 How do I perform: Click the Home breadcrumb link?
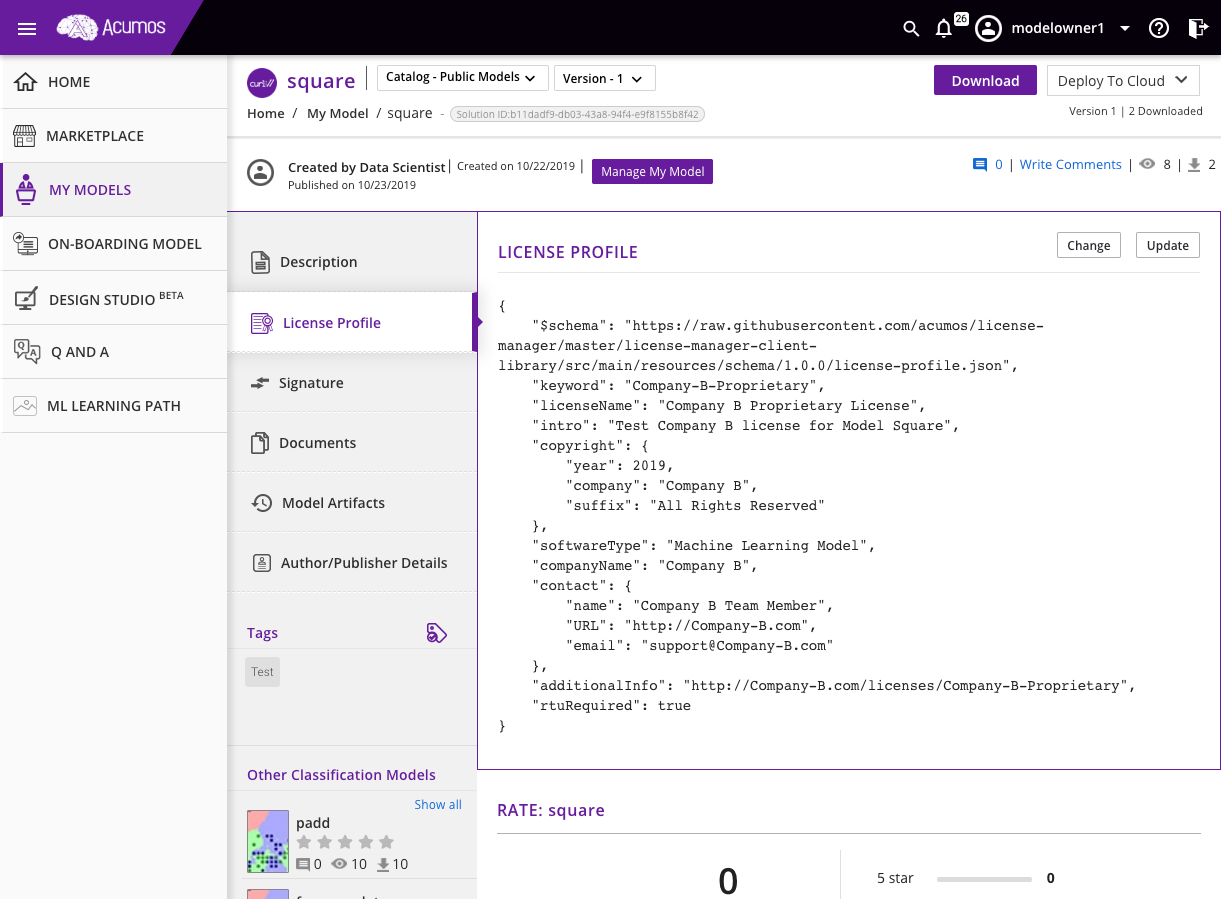click(x=266, y=114)
